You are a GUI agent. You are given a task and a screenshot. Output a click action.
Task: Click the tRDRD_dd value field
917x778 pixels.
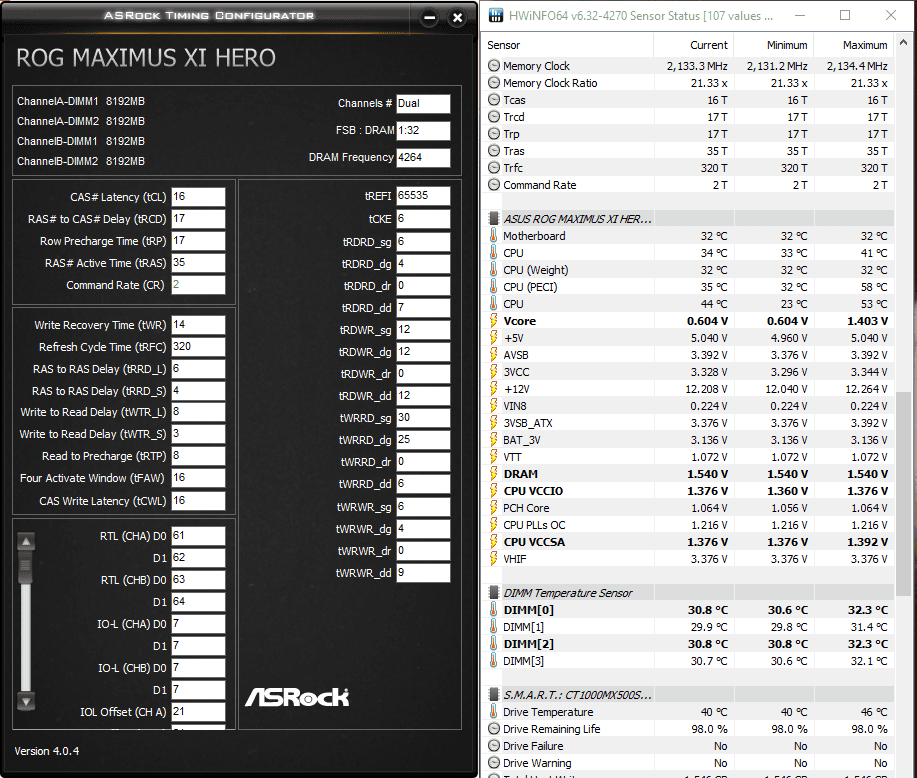click(423, 308)
